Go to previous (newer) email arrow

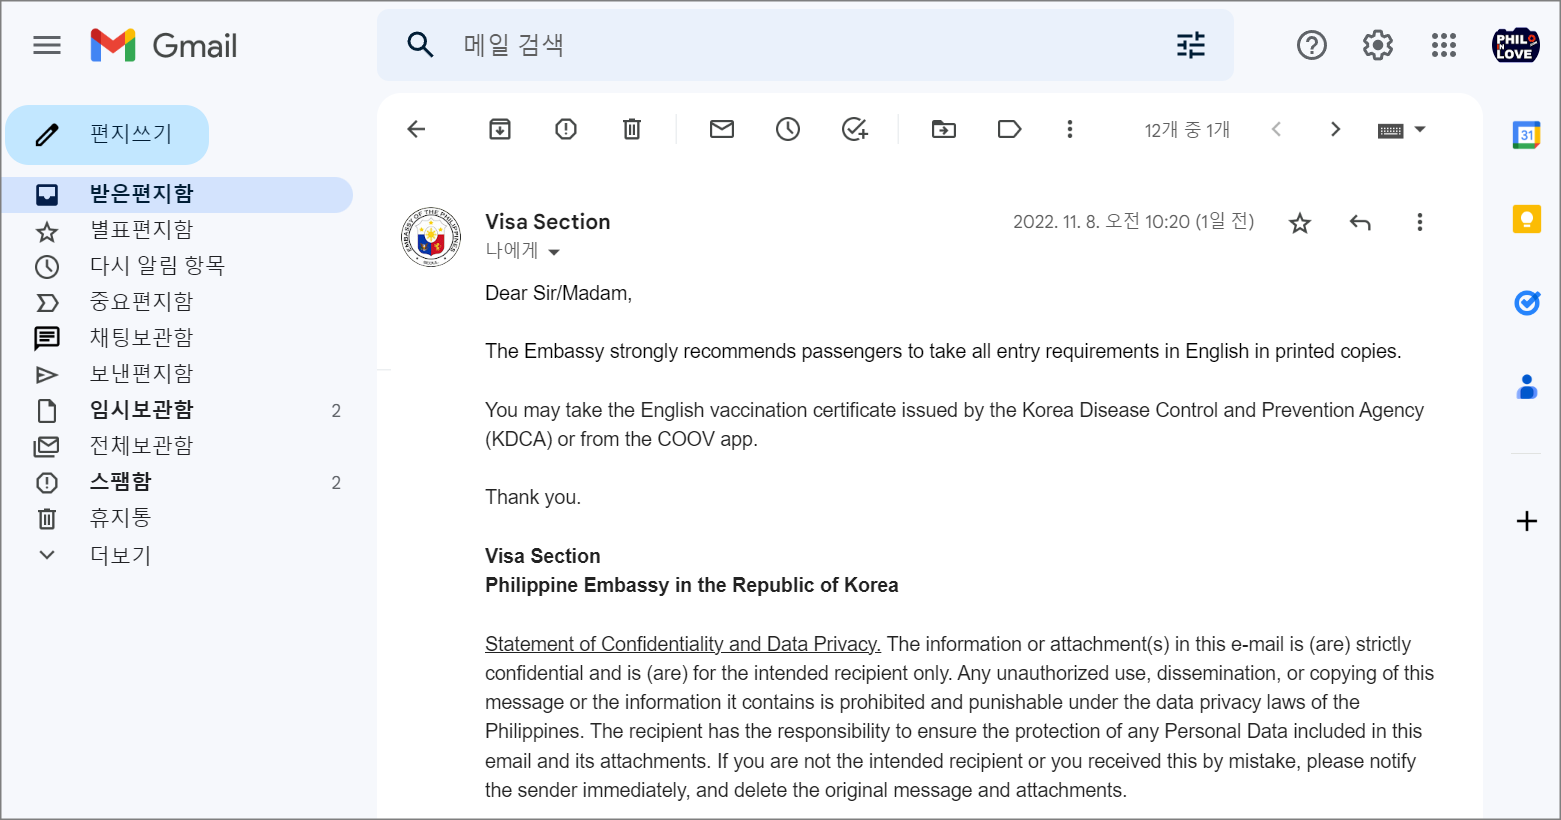tap(1276, 129)
